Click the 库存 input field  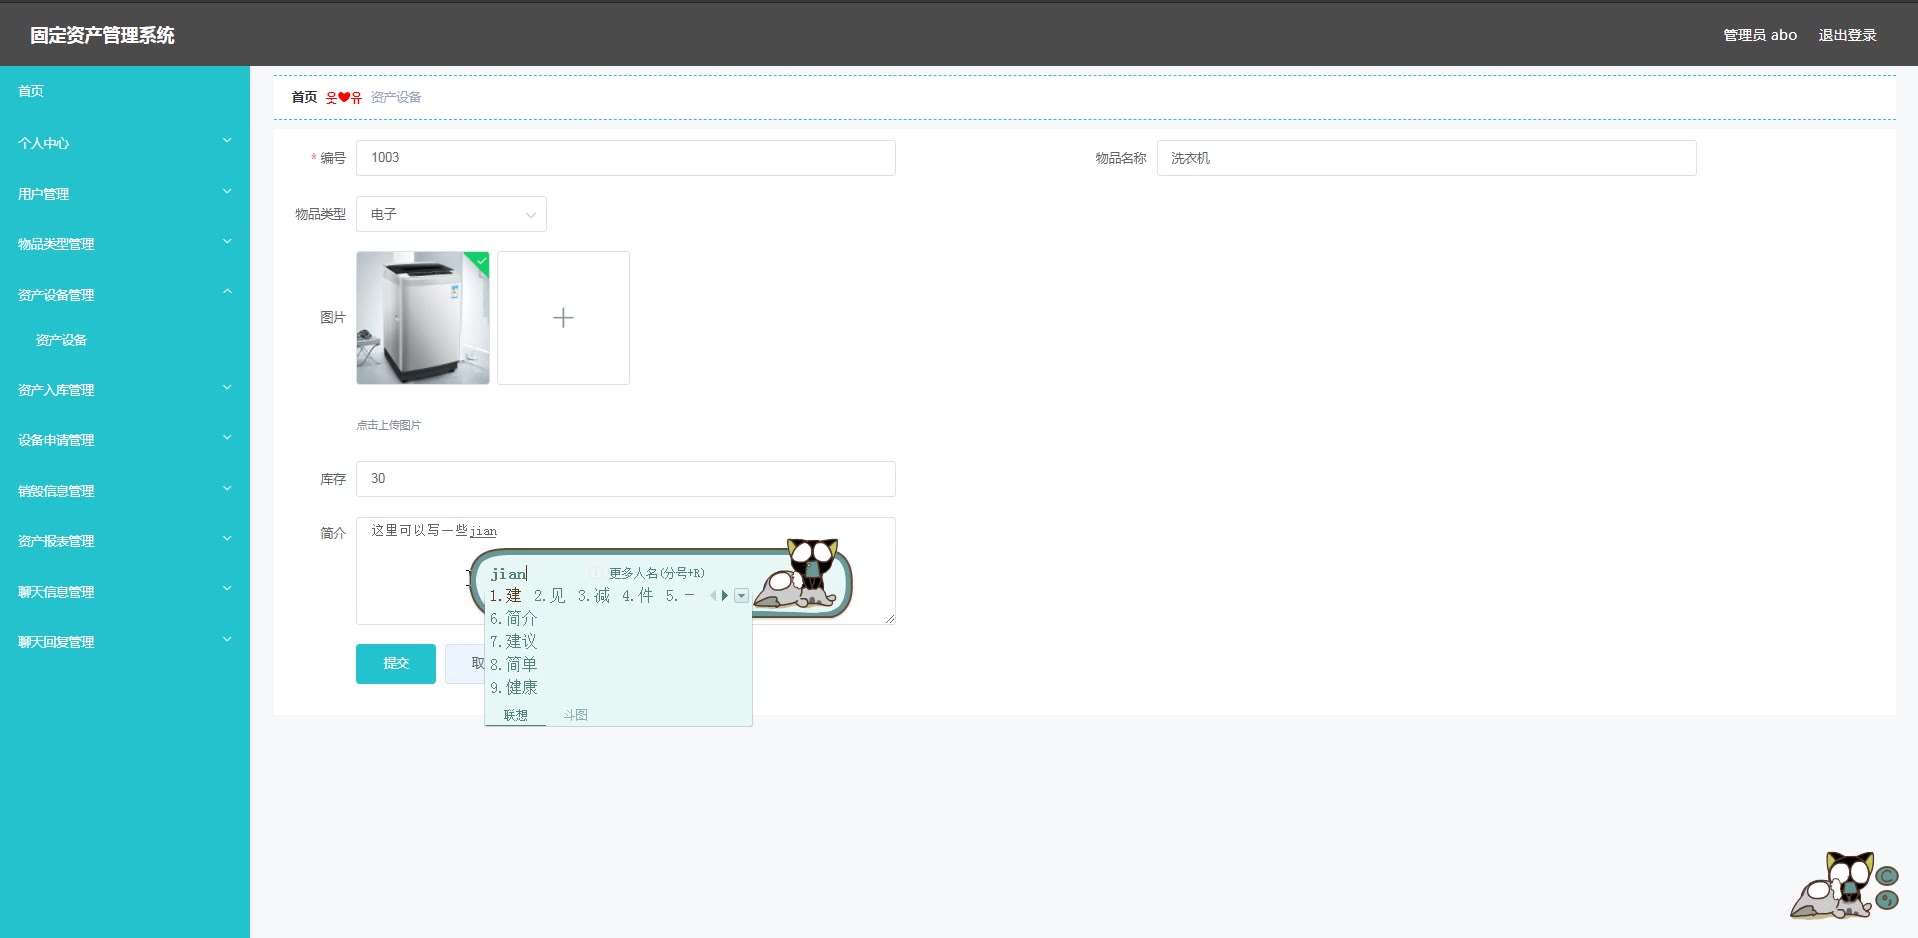[626, 479]
